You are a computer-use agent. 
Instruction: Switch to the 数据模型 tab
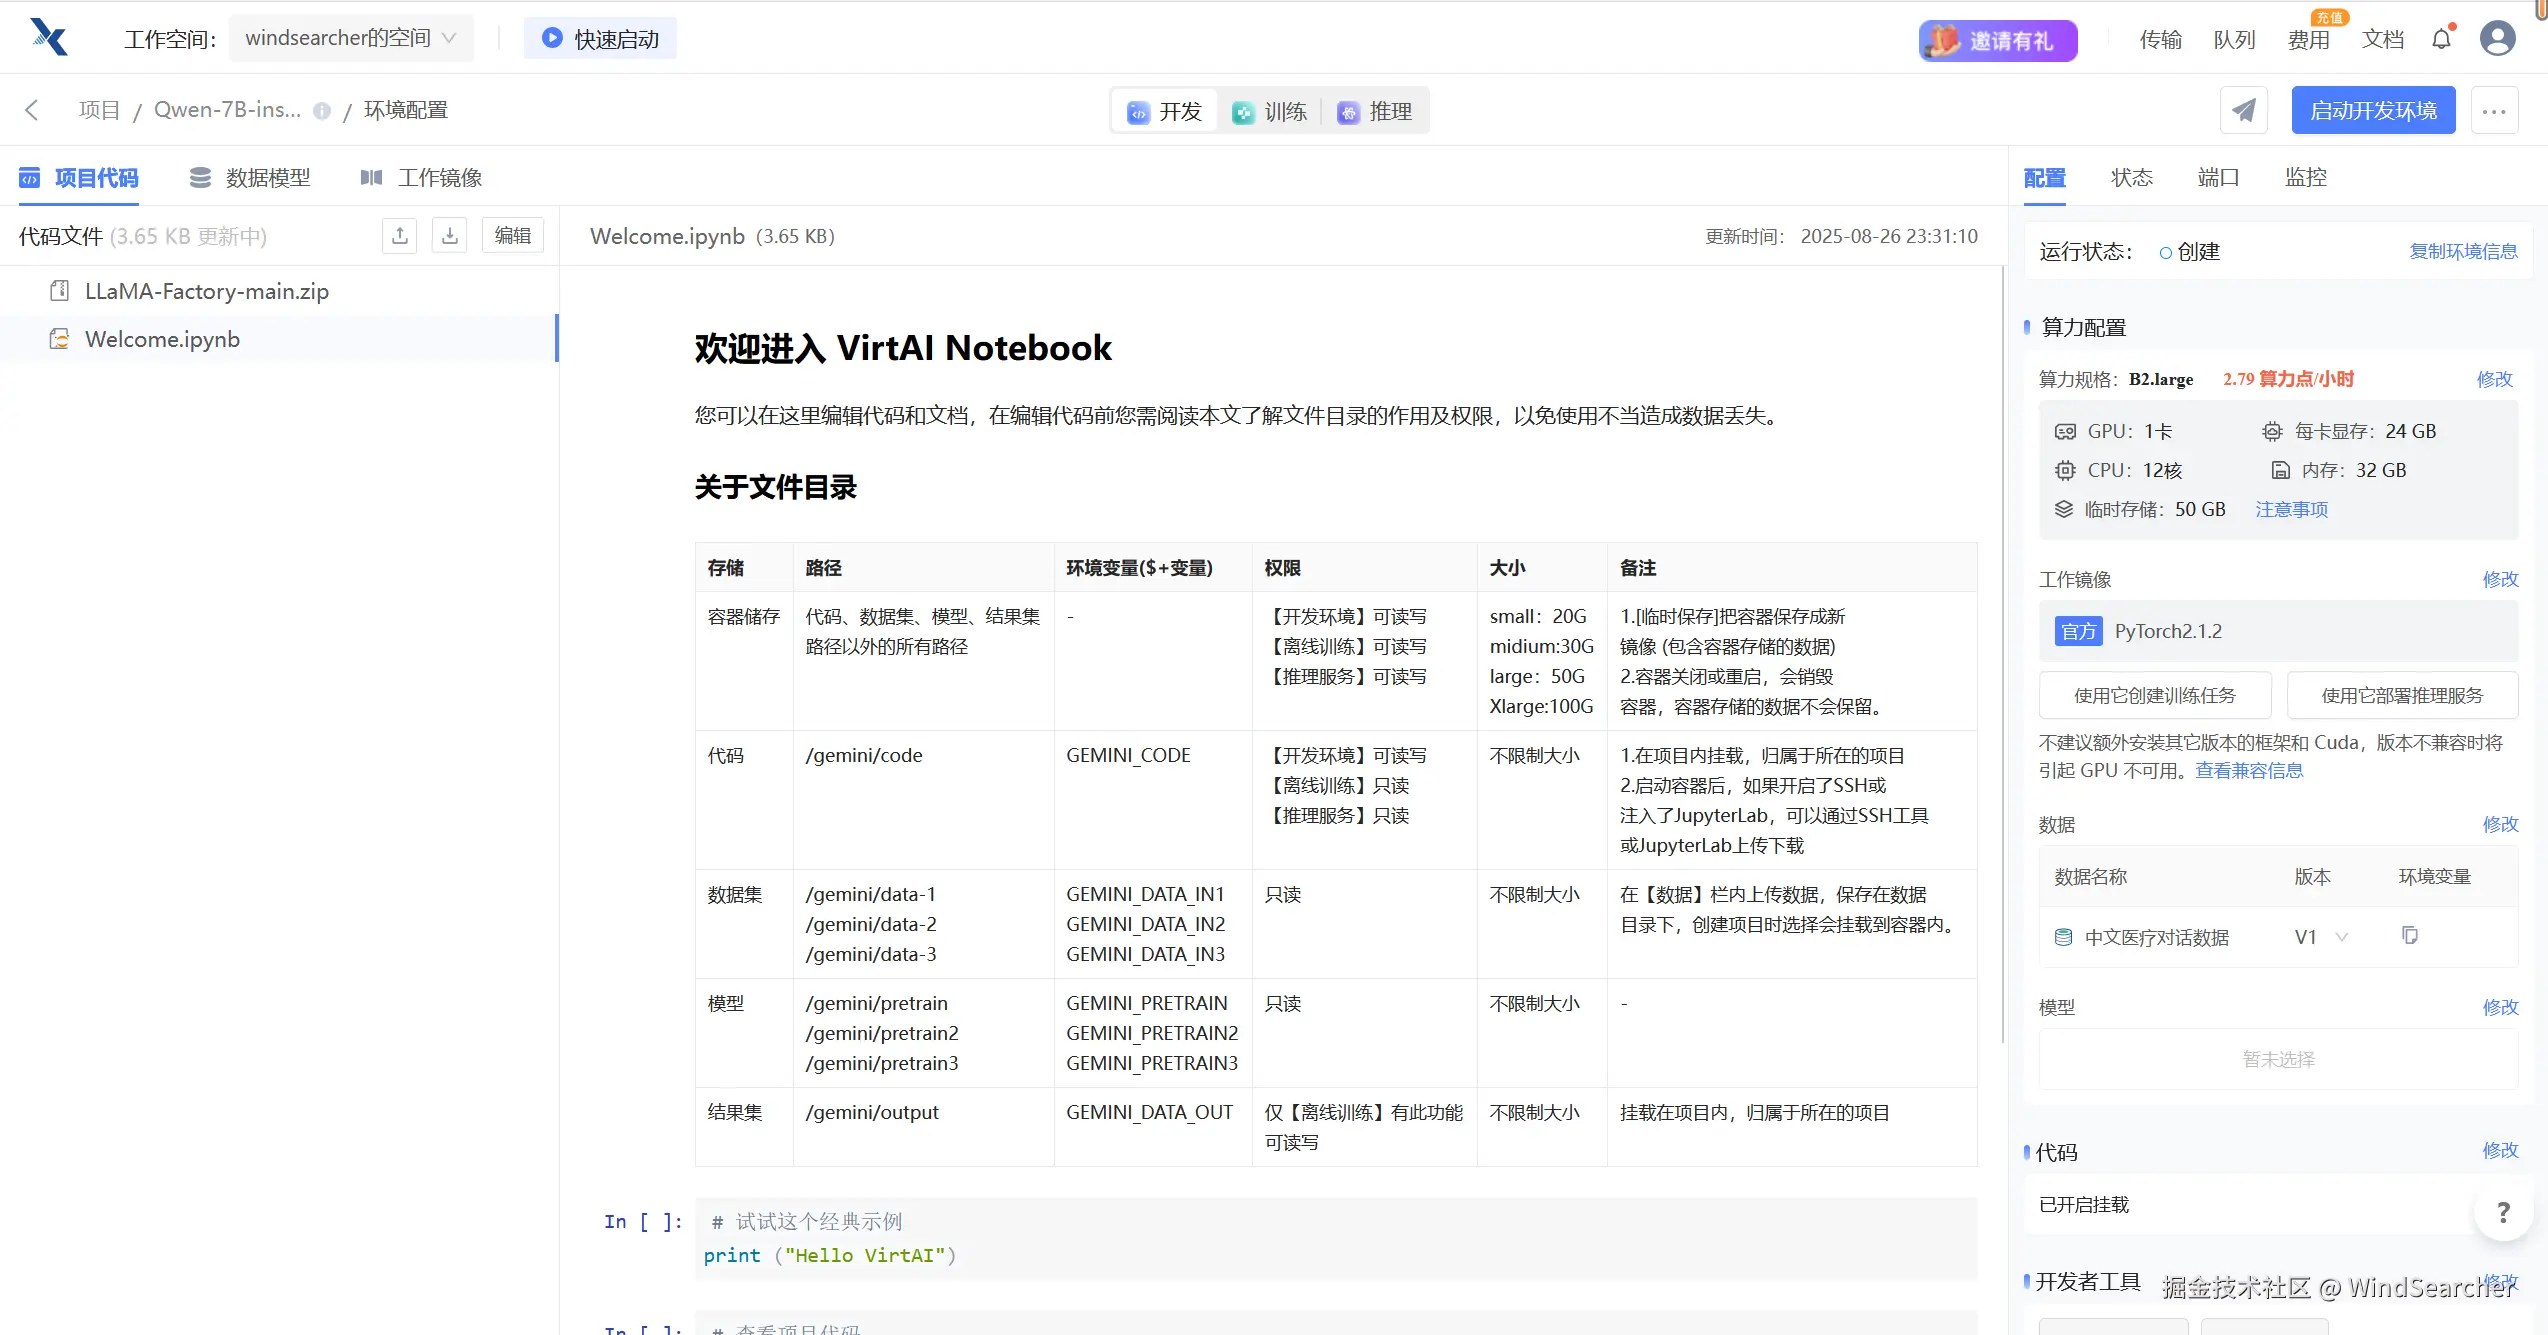tap(248, 177)
